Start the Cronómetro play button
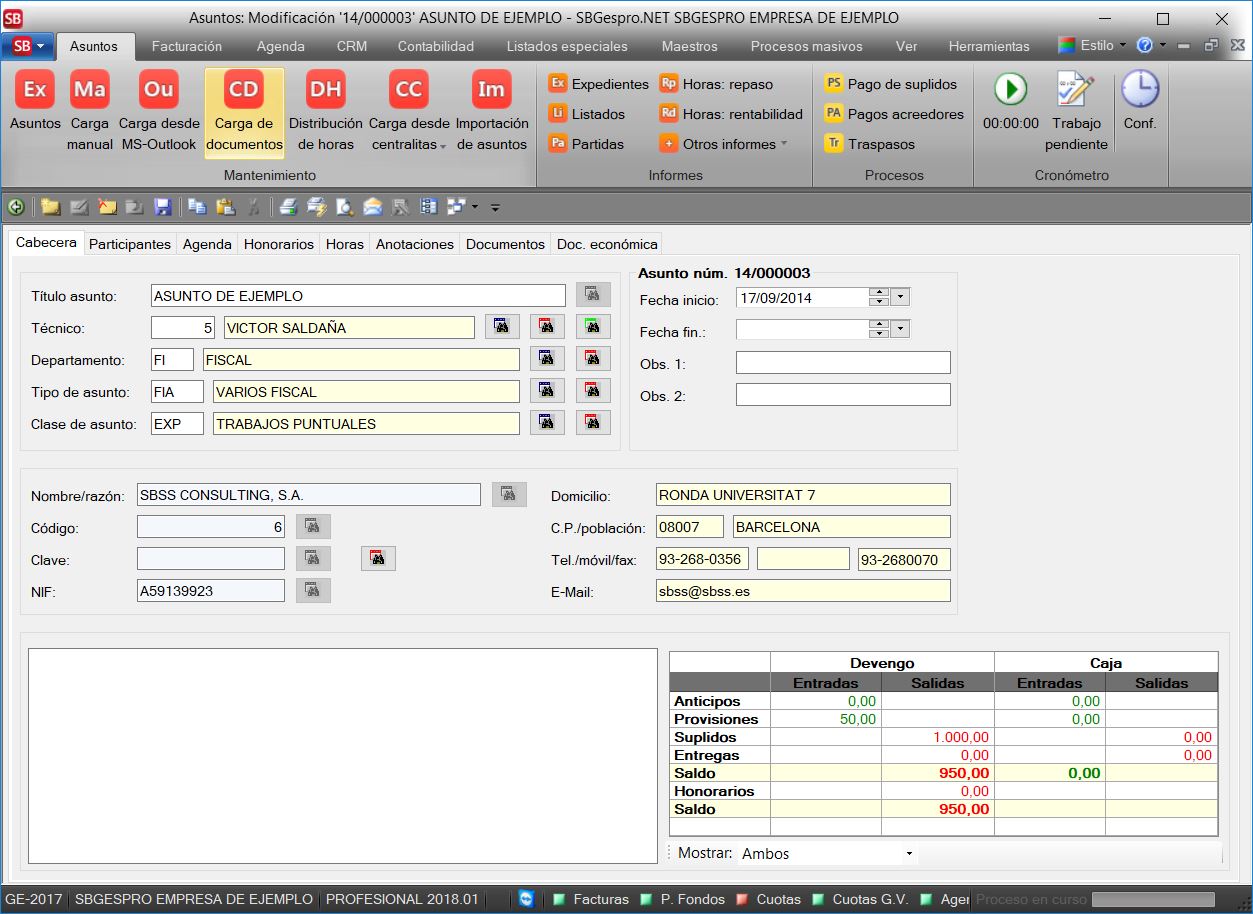The width and height of the screenshot is (1253, 914). pos(1010,90)
